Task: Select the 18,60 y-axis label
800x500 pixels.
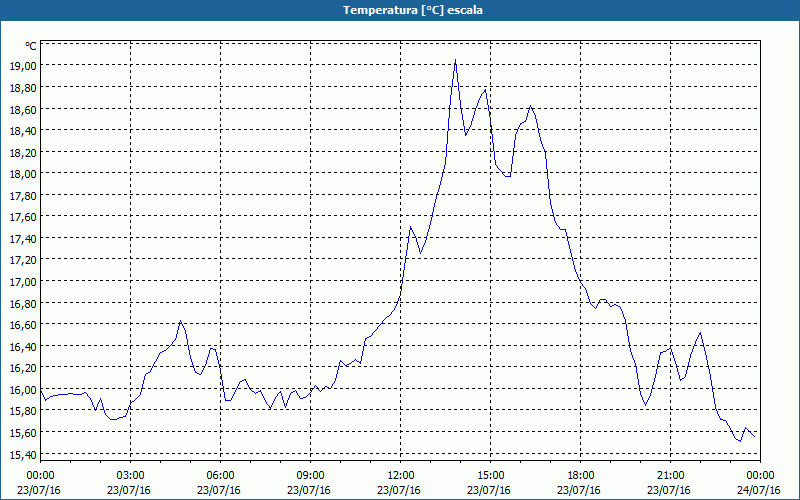Action: click(23, 109)
